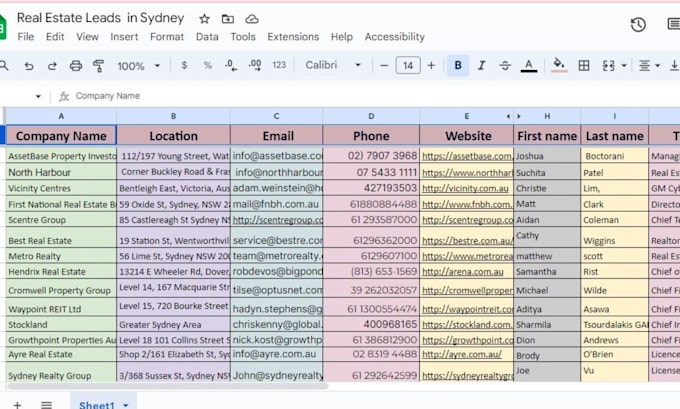Open the Format menu
The image size is (680, 409).
point(167,37)
